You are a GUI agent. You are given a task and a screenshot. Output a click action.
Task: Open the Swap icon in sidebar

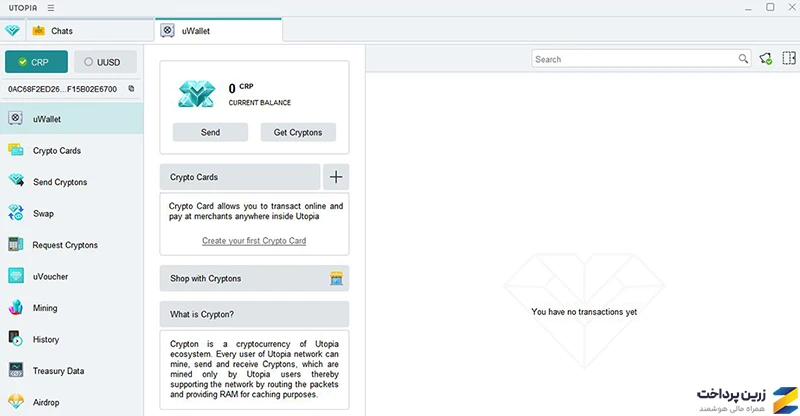tap(16, 213)
